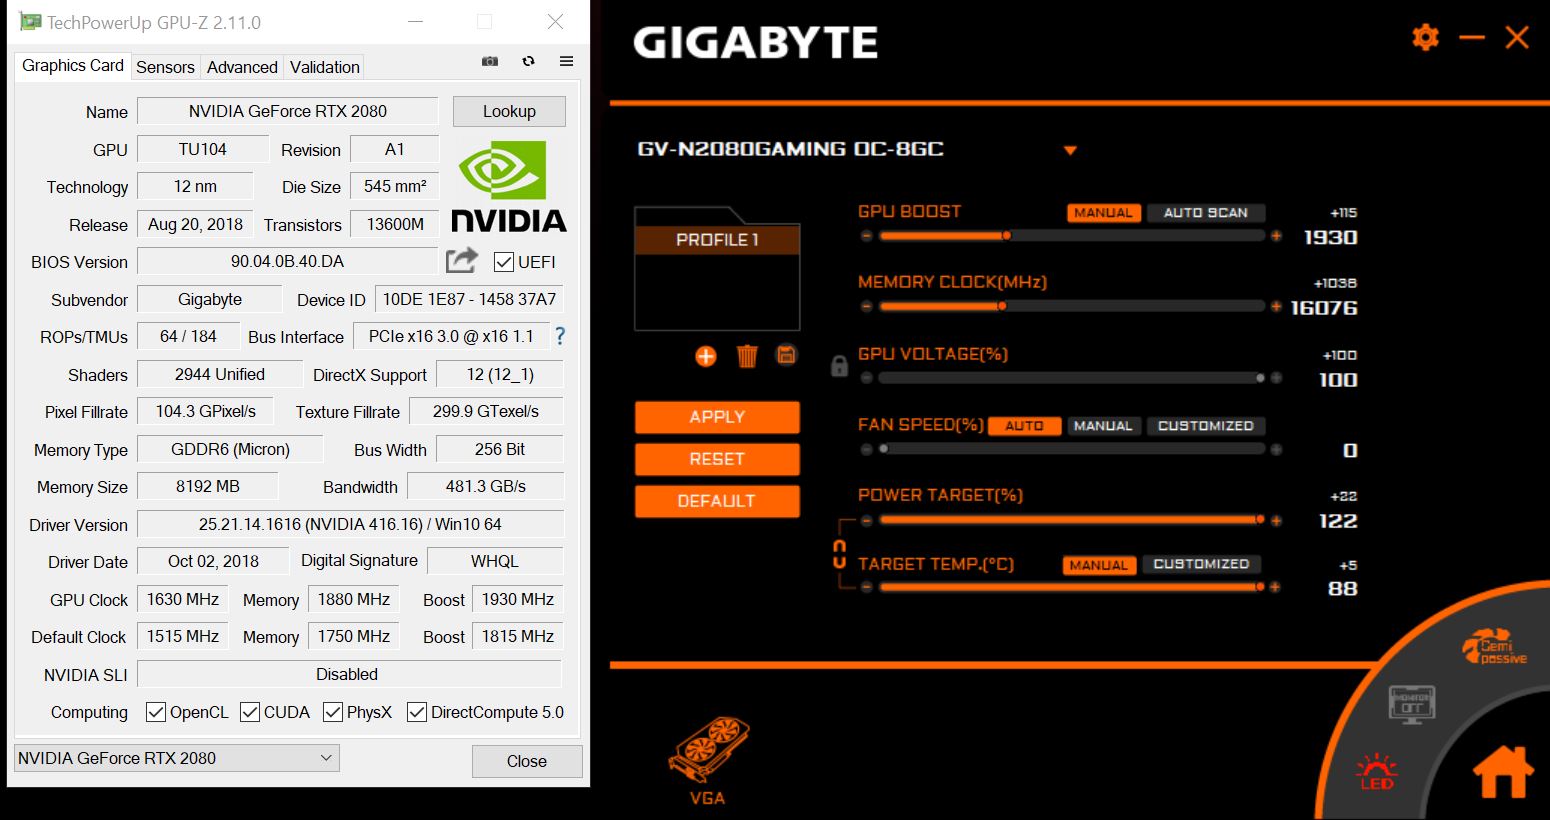
Task: Delete profile using trash icon
Action: 747,356
